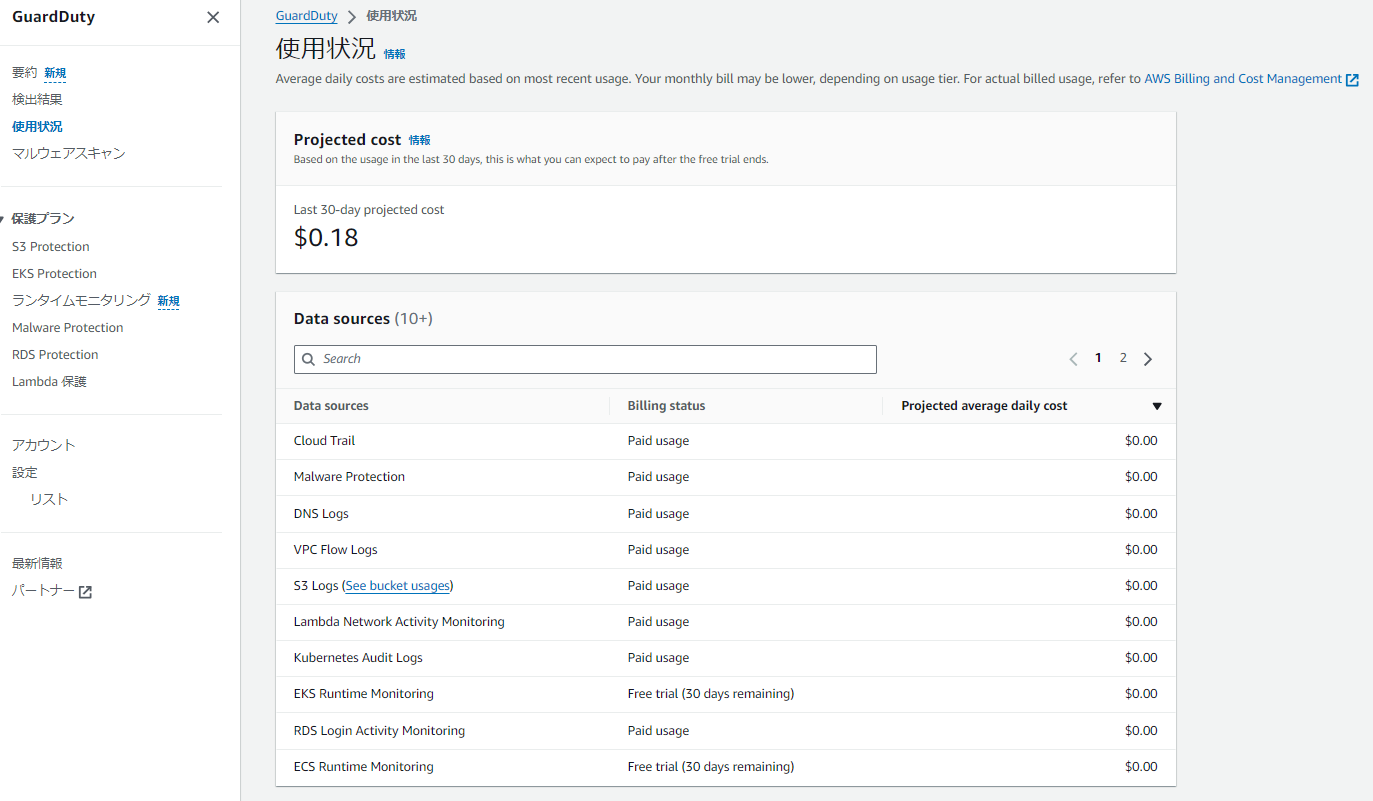The image size is (1373, 801).
Task: Select the DNS Logs row name
Action: (x=321, y=514)
